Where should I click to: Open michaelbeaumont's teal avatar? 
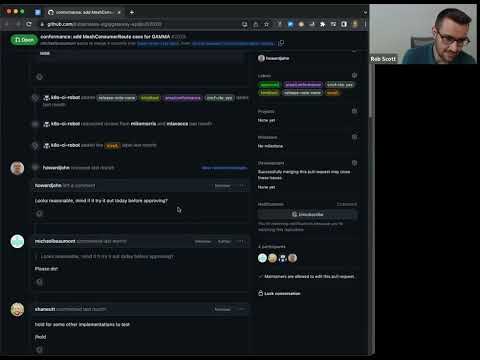coord(17,241)
